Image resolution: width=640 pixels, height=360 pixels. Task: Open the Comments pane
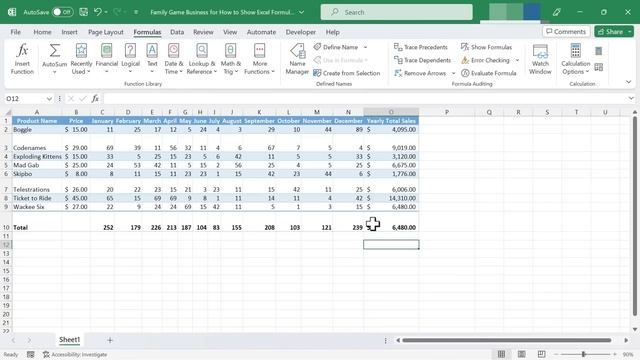pos(566,31)
